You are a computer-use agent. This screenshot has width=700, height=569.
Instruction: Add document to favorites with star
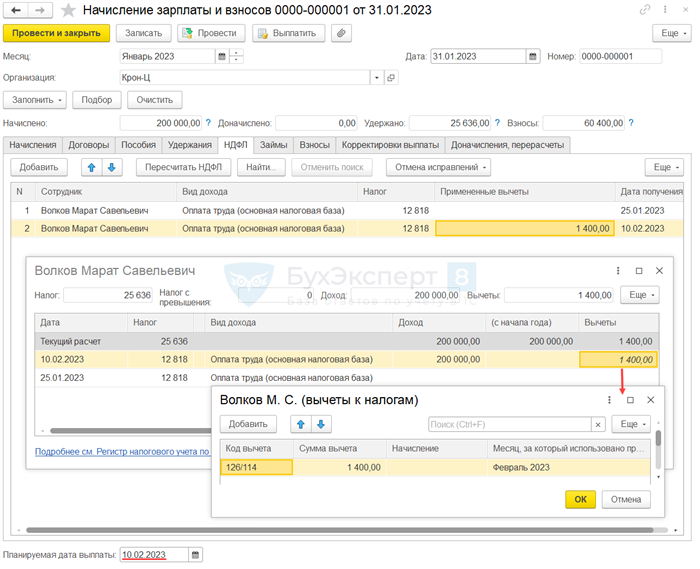(68, 10)
